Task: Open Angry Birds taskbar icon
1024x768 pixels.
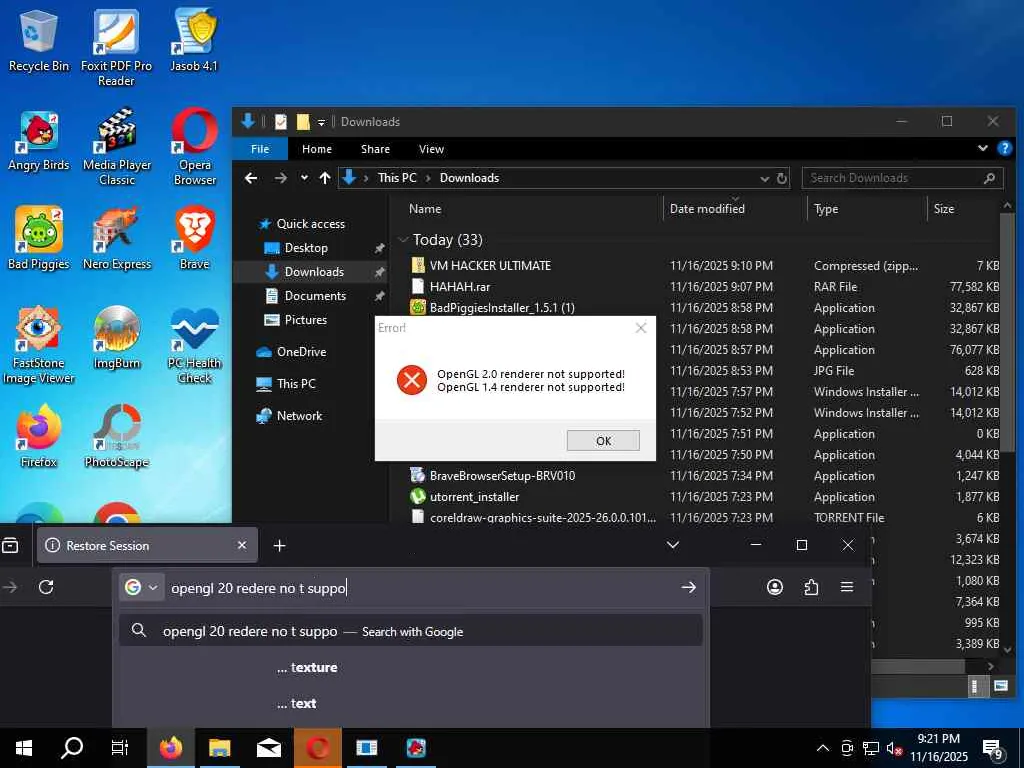Action: pyautogui.click(x=416, y=748)
